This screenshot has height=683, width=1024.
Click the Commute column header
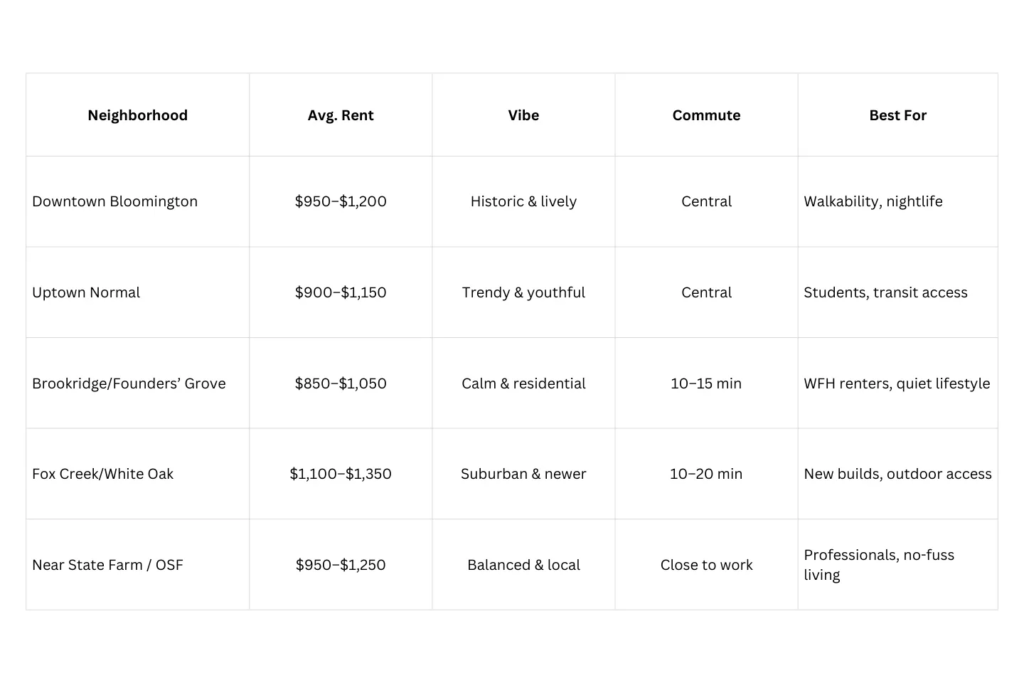tap(706, 115)
